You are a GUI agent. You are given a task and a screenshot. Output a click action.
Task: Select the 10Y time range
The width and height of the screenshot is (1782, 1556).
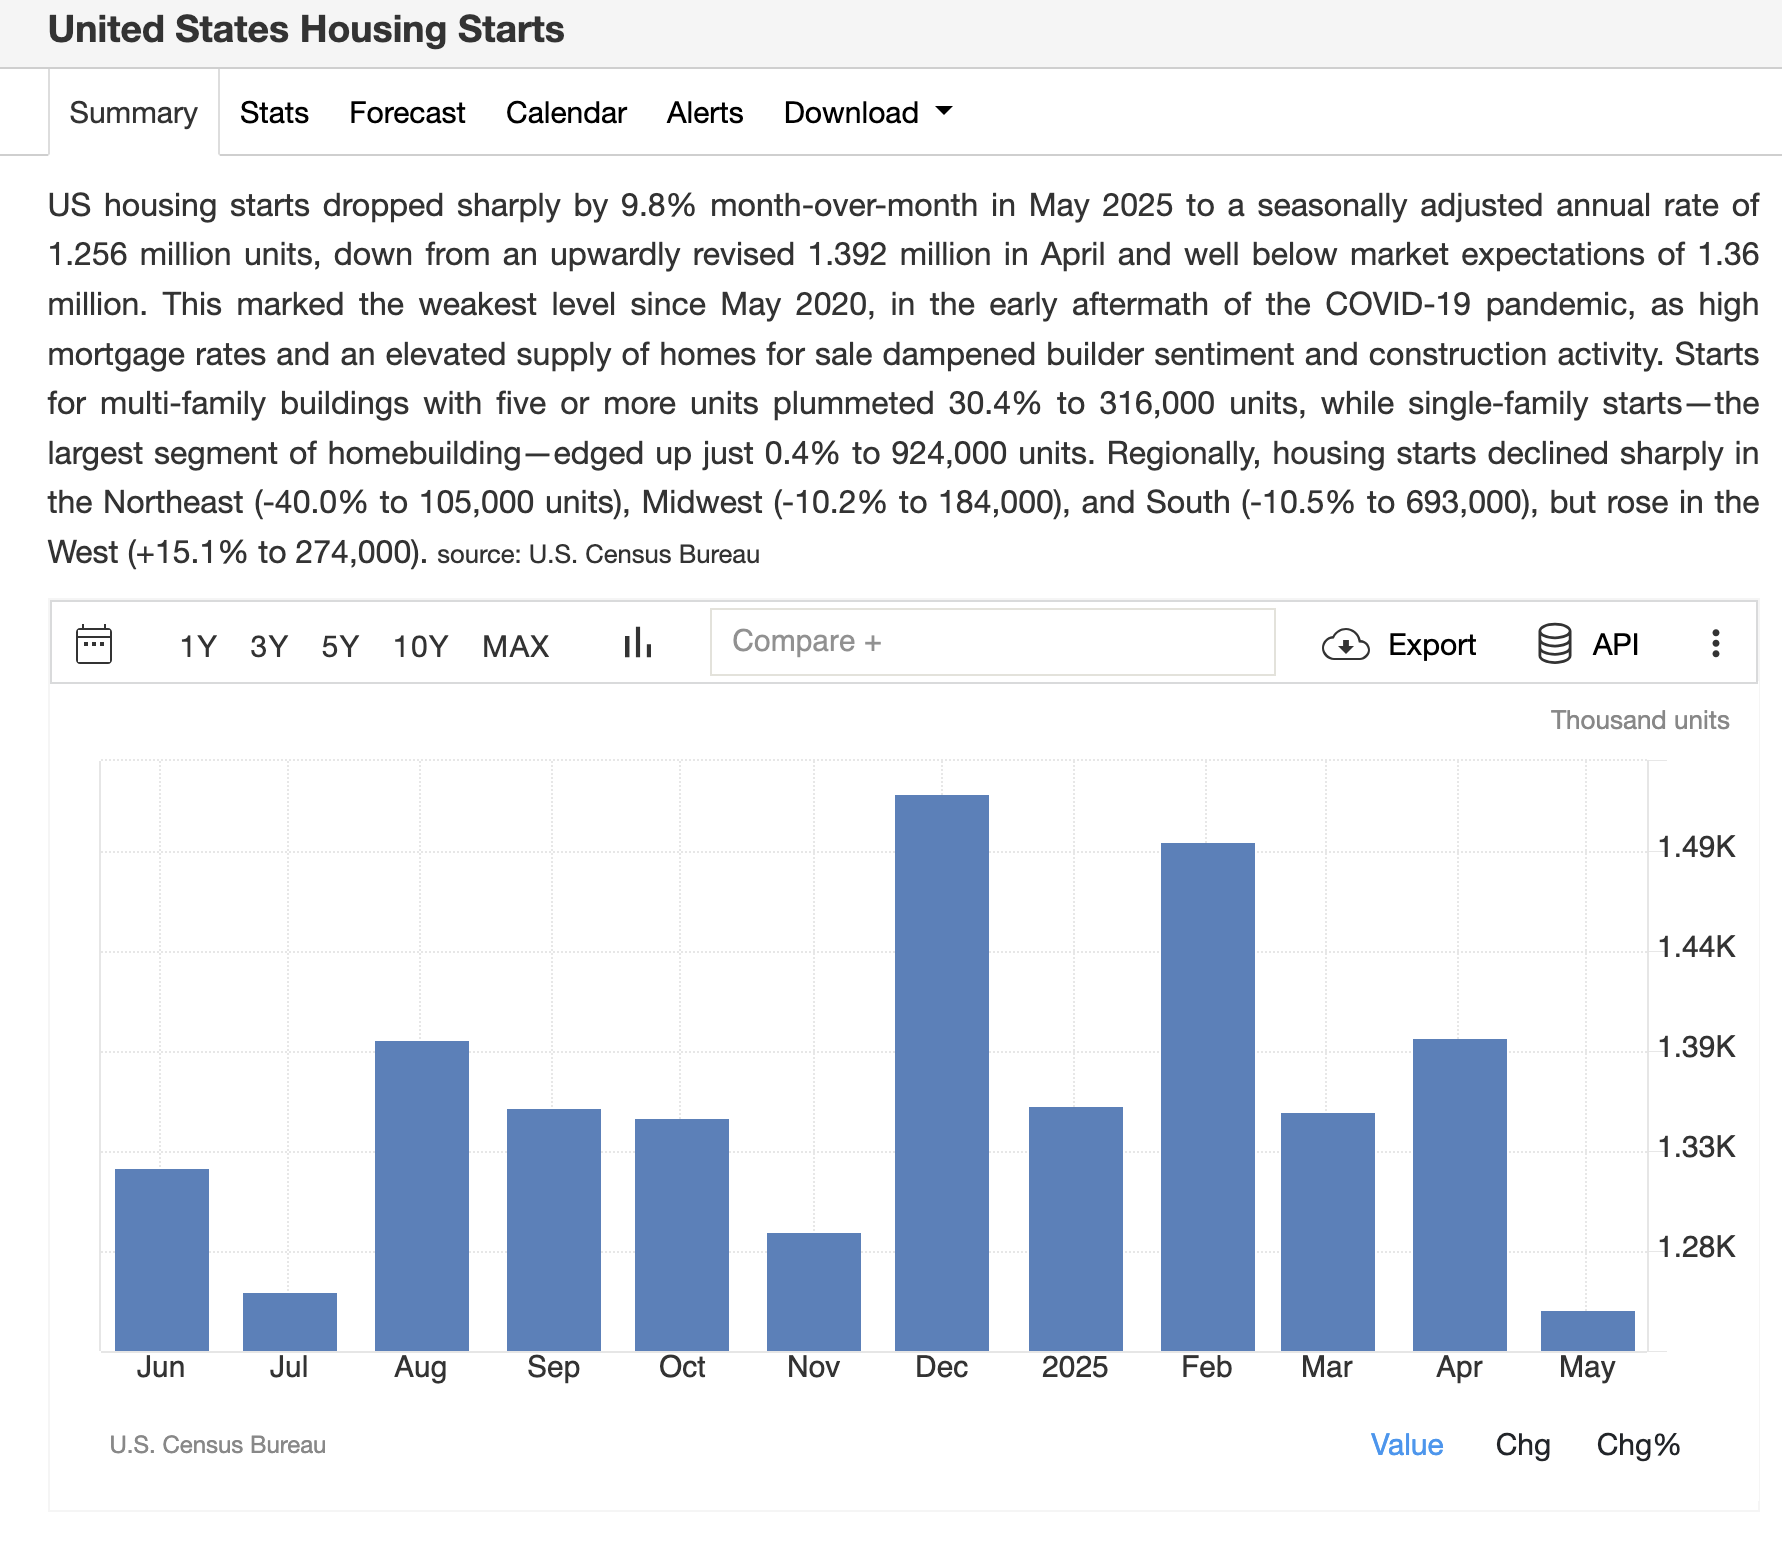[420, 647]
